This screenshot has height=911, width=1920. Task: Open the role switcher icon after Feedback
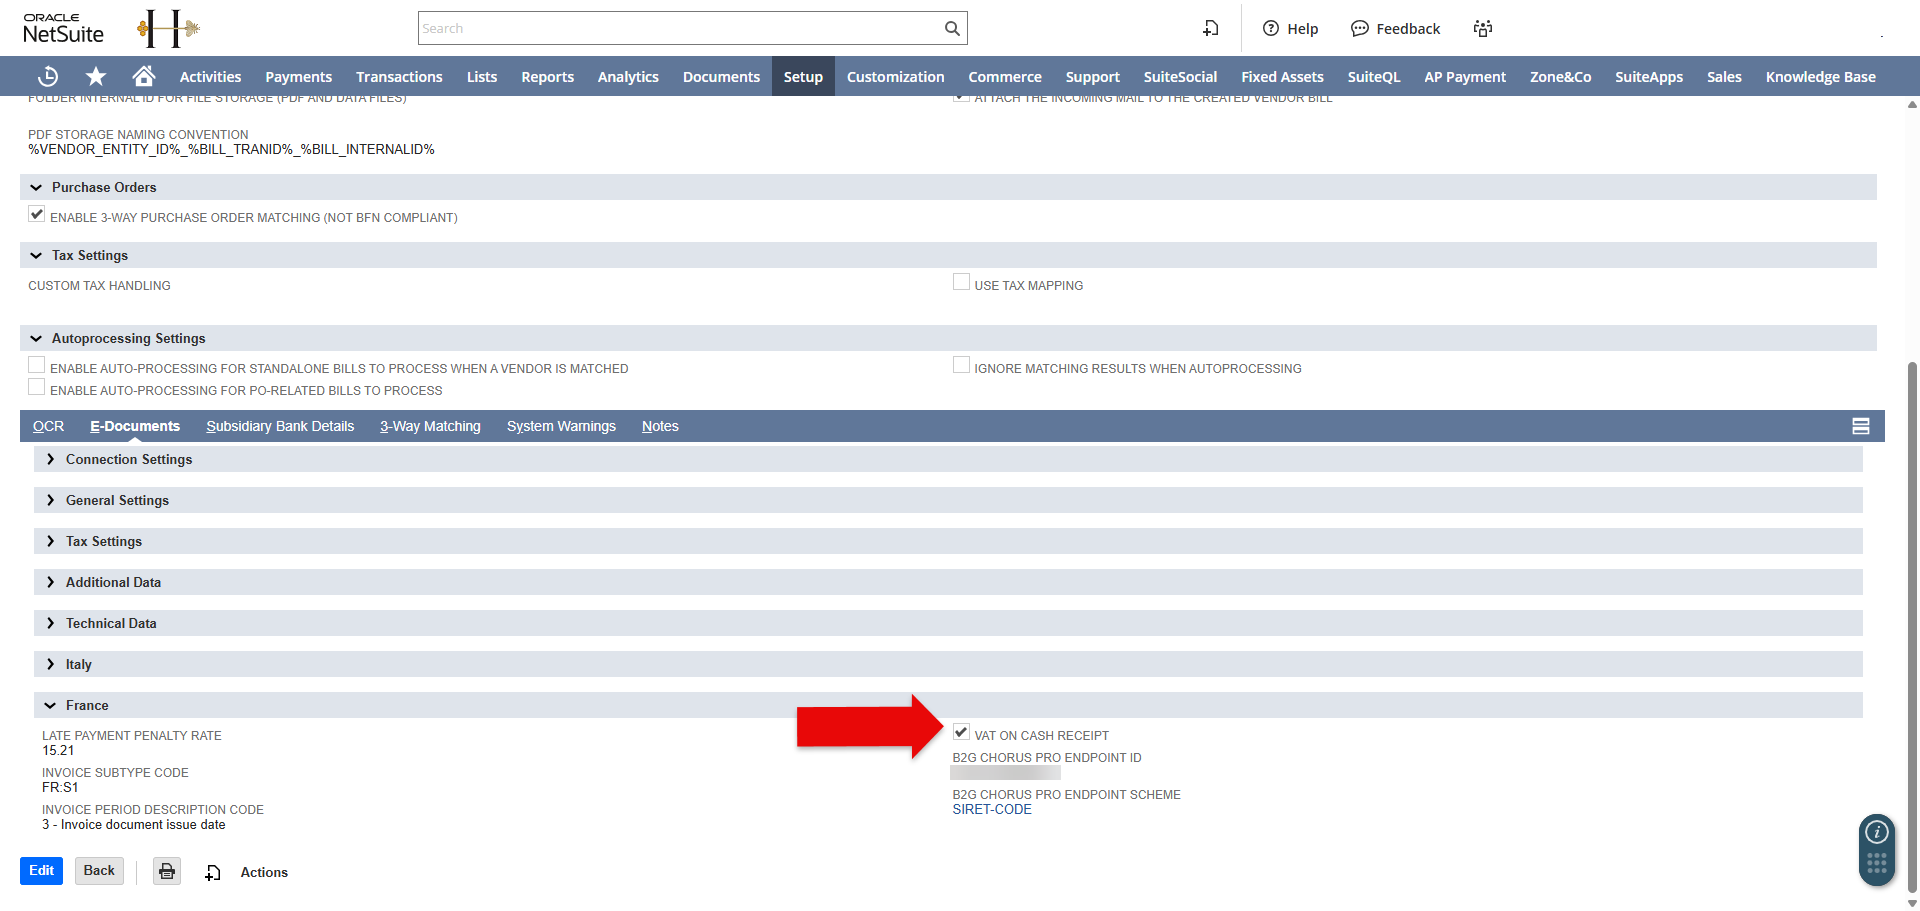[1483, 28]
